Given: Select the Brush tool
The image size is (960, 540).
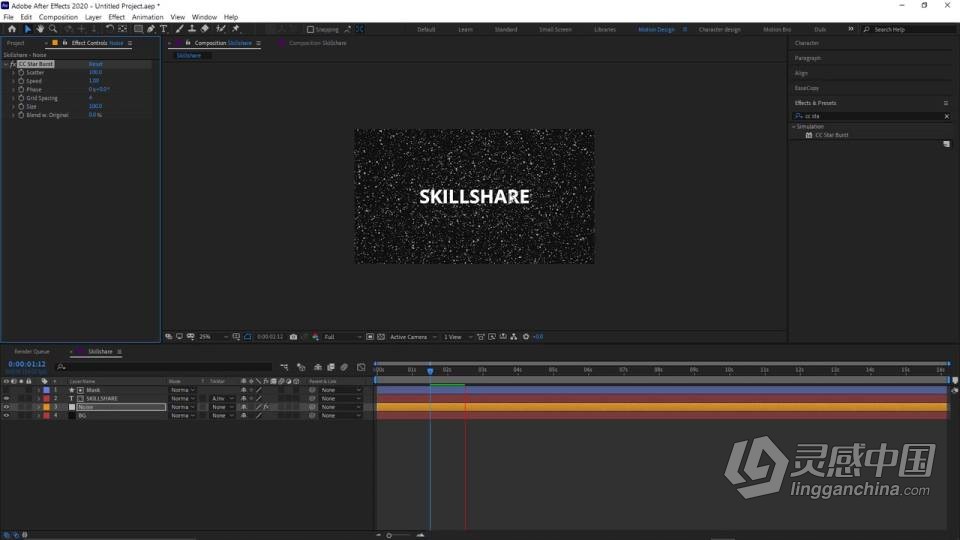Looking at the screenshot, I should (x=179, y=29).
